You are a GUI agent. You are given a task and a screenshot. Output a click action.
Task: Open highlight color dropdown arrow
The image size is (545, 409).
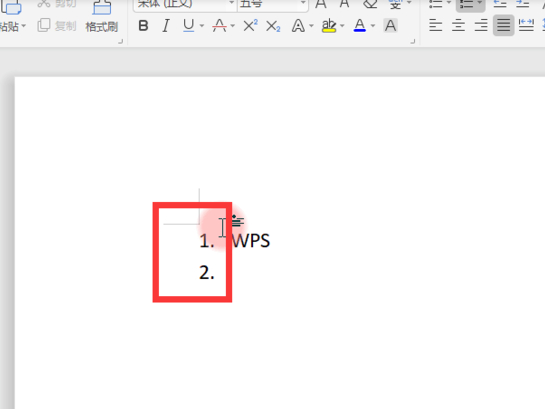coord(342,26)
